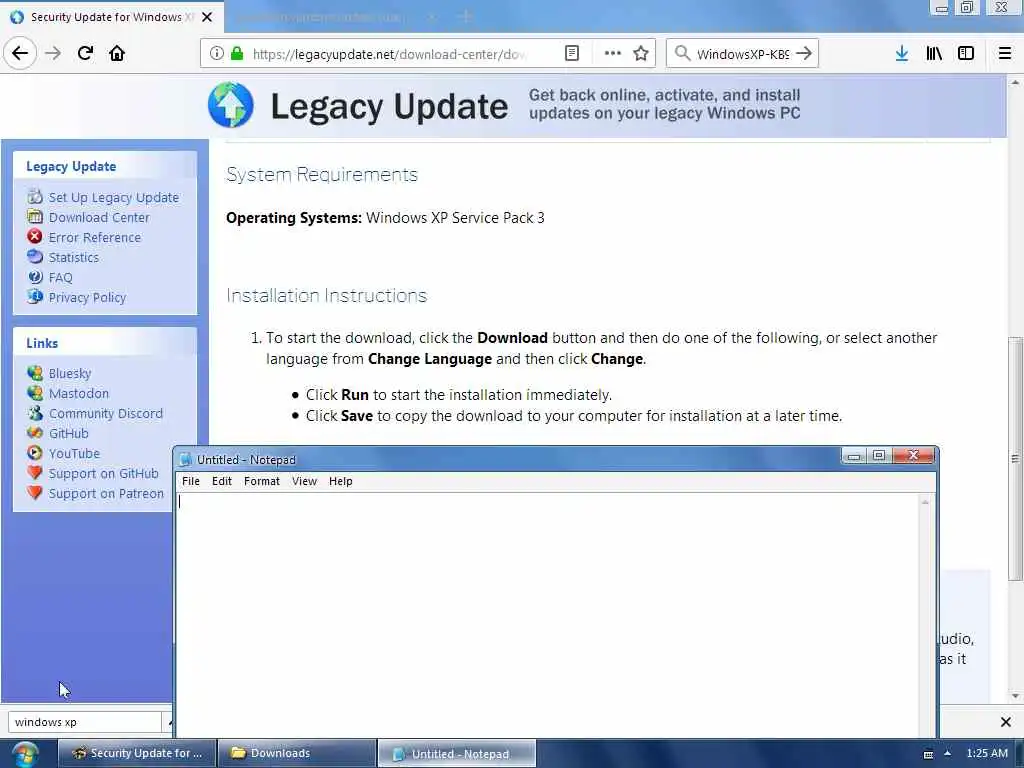Open FAQ sidebar link
Screen dimensions: 1024x768
click(60, 278)
